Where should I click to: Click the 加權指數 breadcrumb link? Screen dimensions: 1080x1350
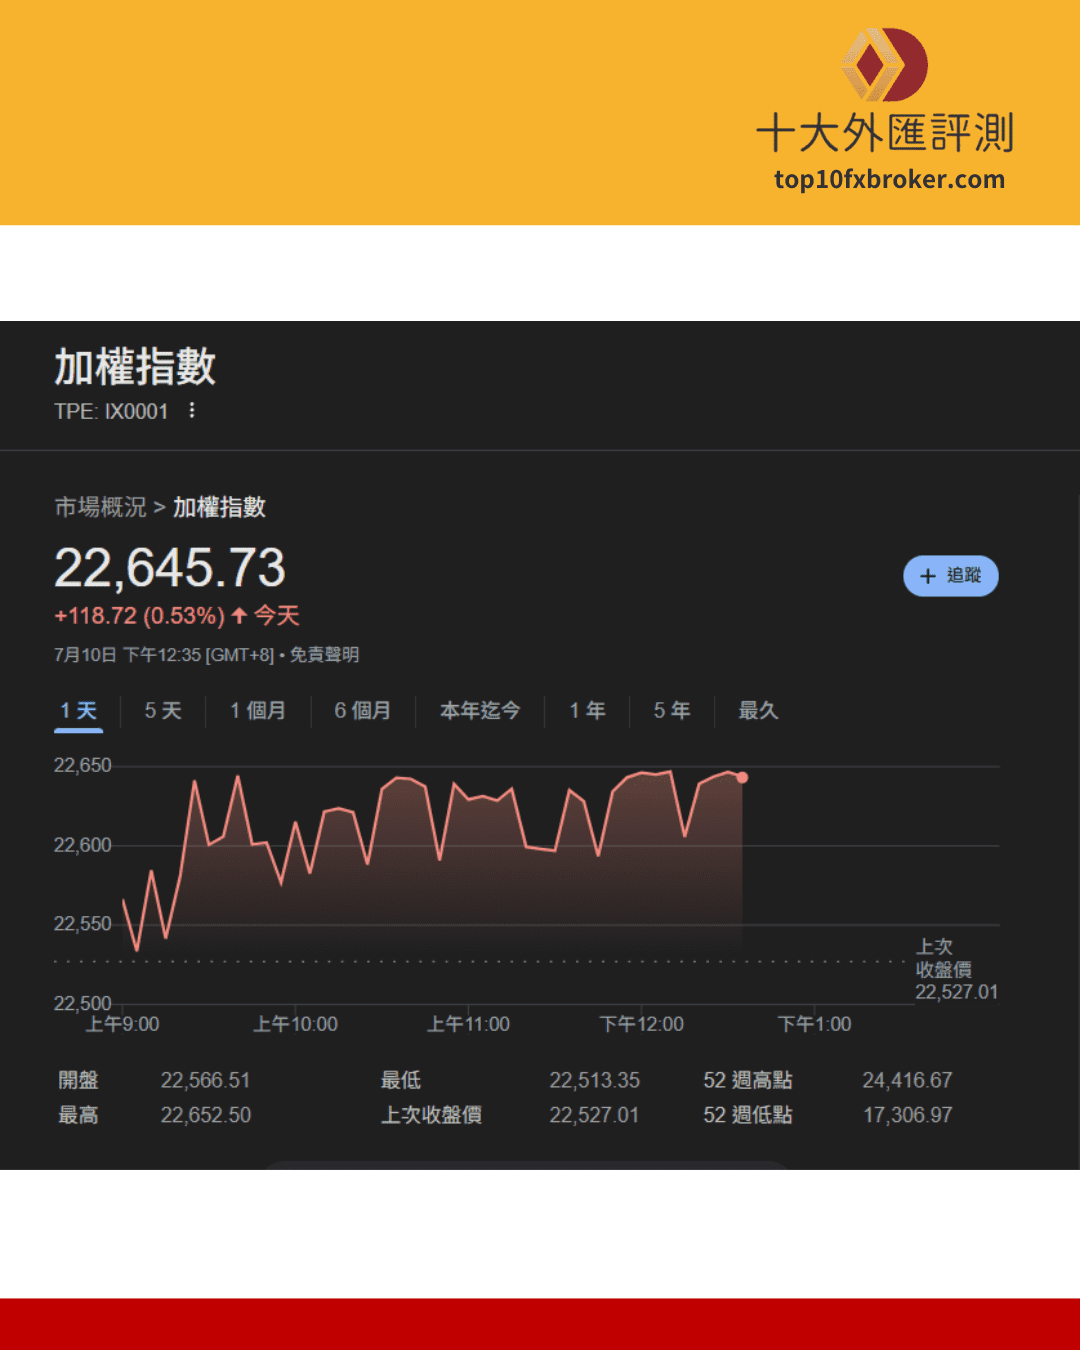click(219, 507)
